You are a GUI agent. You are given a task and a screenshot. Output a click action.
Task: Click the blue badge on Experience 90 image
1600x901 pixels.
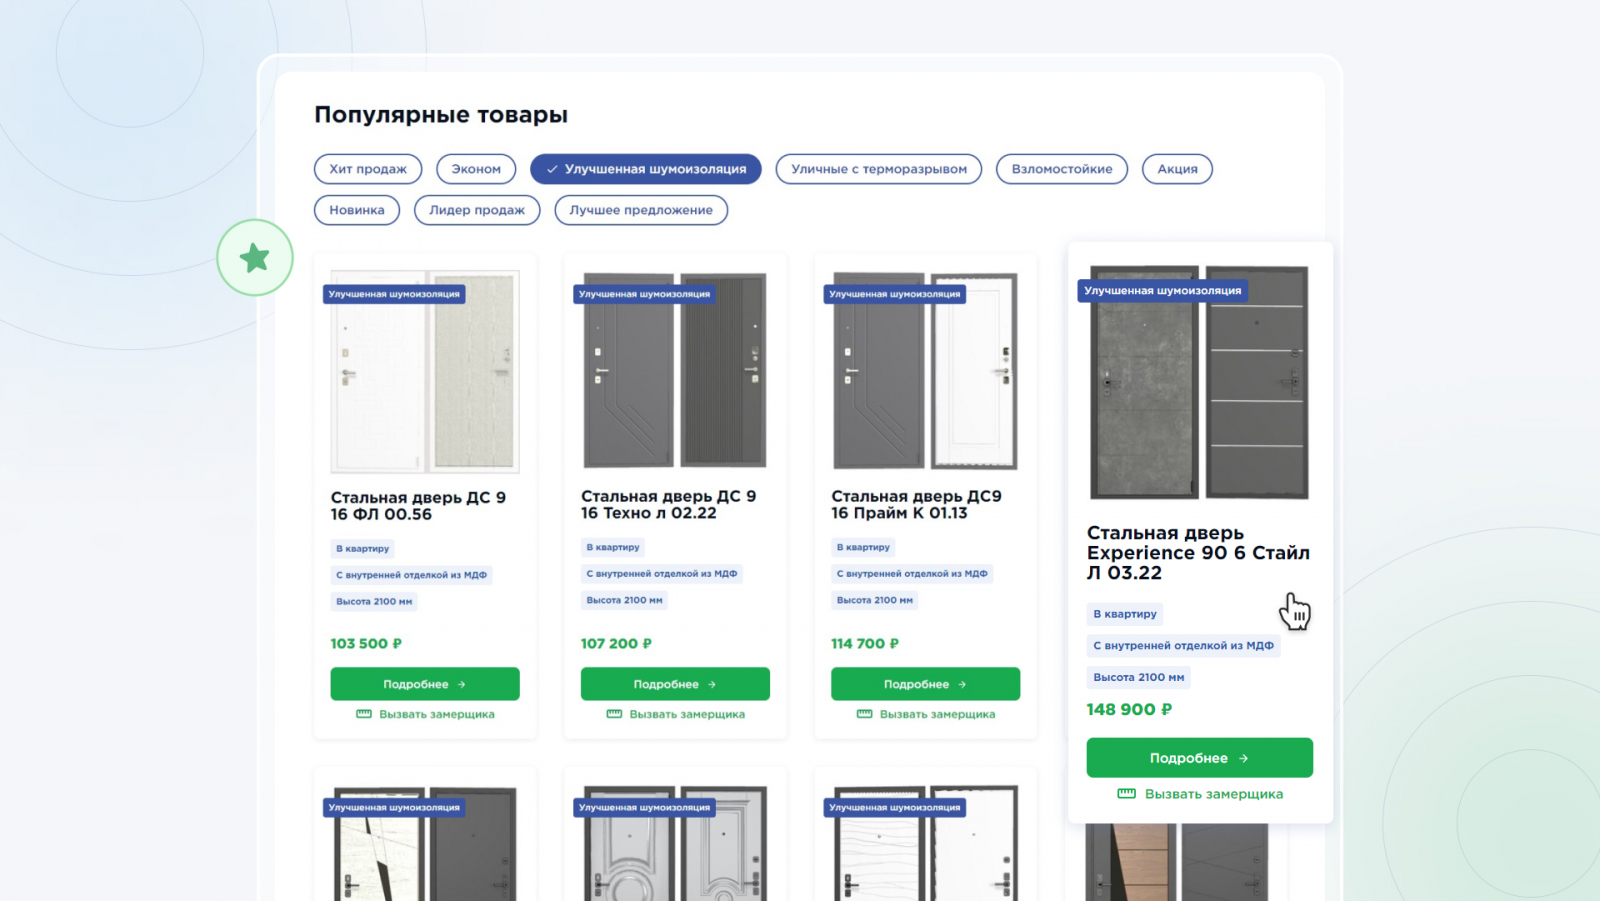(x=1162, y=291)
